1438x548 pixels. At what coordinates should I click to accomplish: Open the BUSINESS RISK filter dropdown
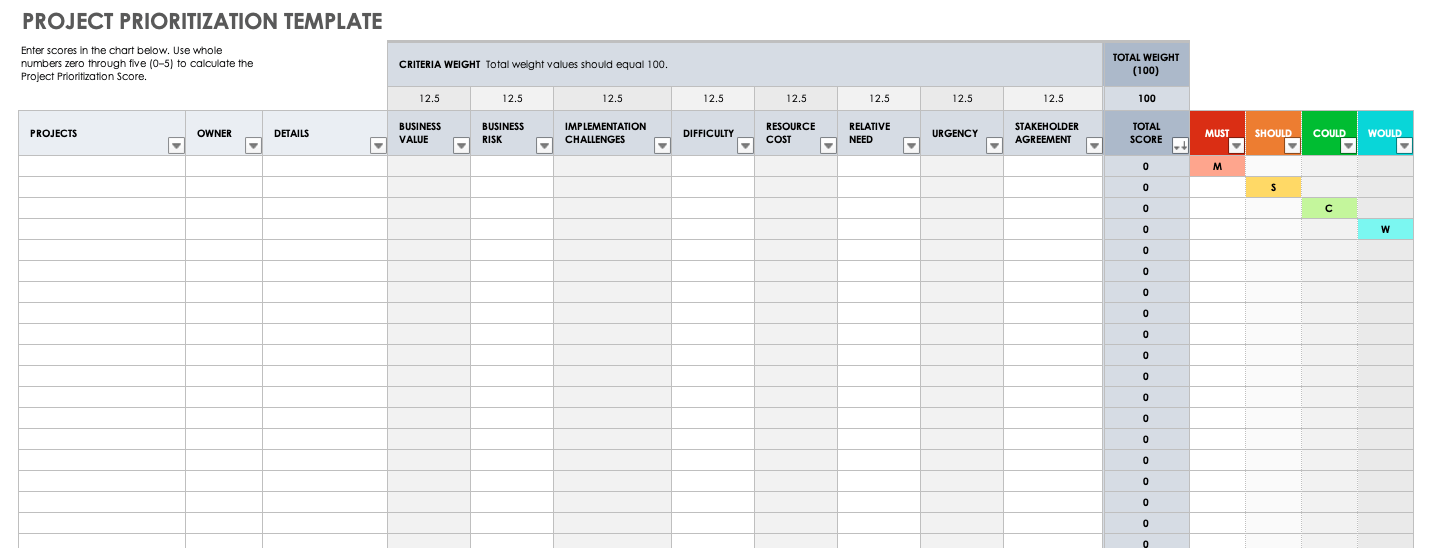tap(544, 145)
